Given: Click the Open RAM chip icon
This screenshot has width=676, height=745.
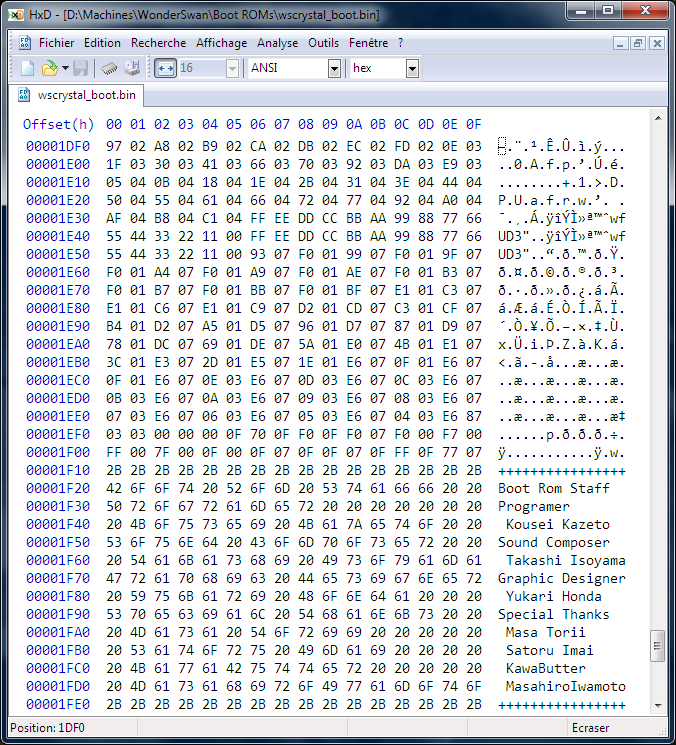Looking at the screenshot, I should click(x=109, y=68).
